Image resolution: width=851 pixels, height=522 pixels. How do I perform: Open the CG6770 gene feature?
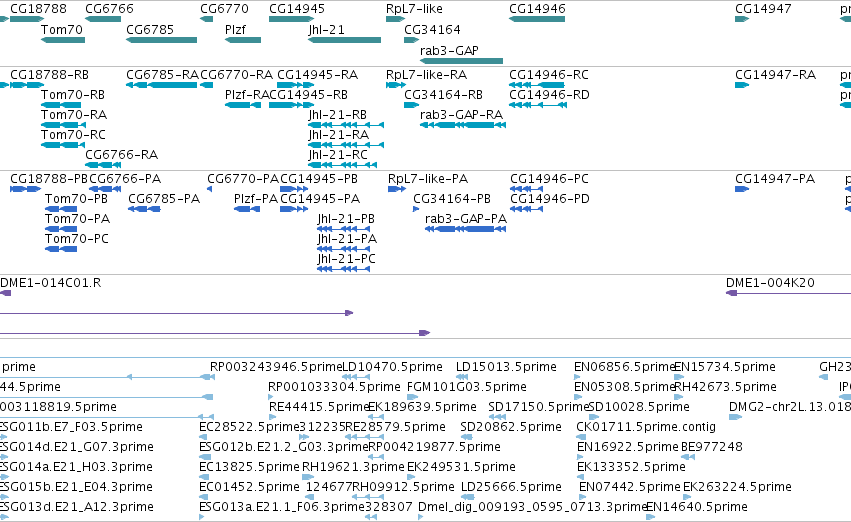point(206,19)
